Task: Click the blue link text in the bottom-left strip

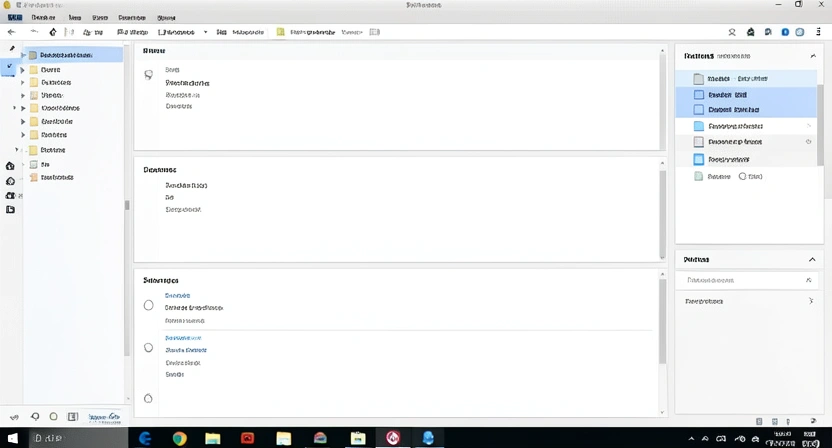Action: click(x=104, y=417)
